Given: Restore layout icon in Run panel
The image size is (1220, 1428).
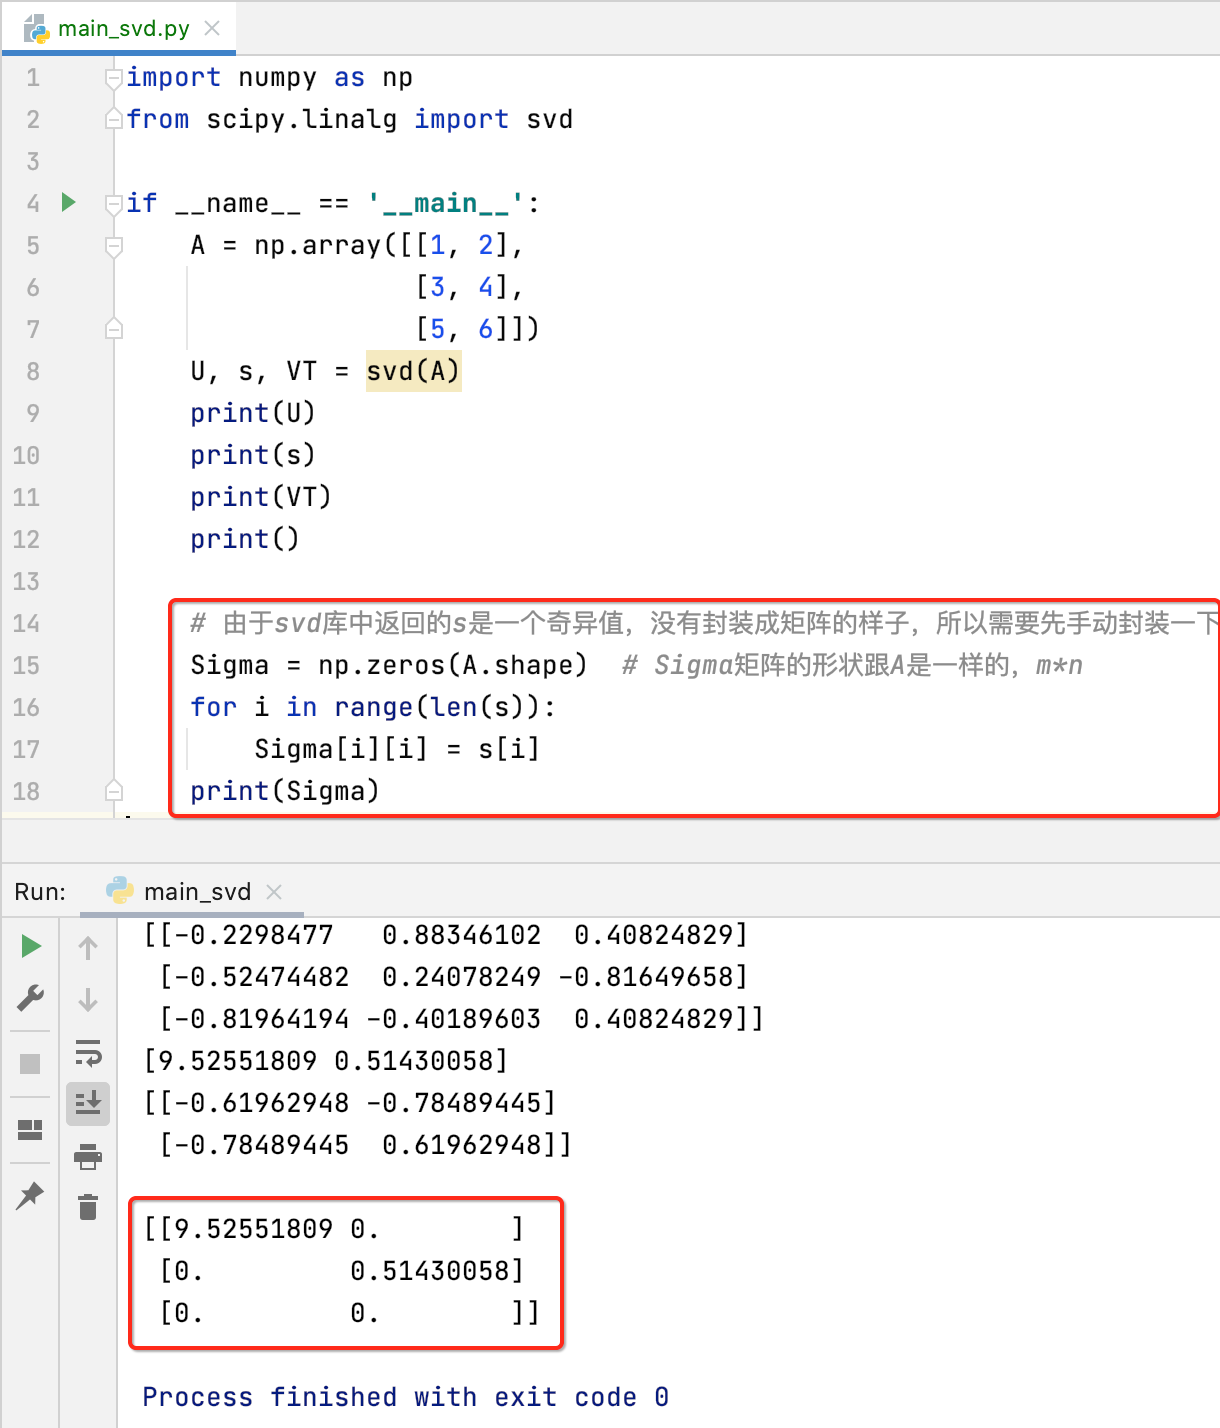Looking at the screenshot, I should click(31, 1130).
